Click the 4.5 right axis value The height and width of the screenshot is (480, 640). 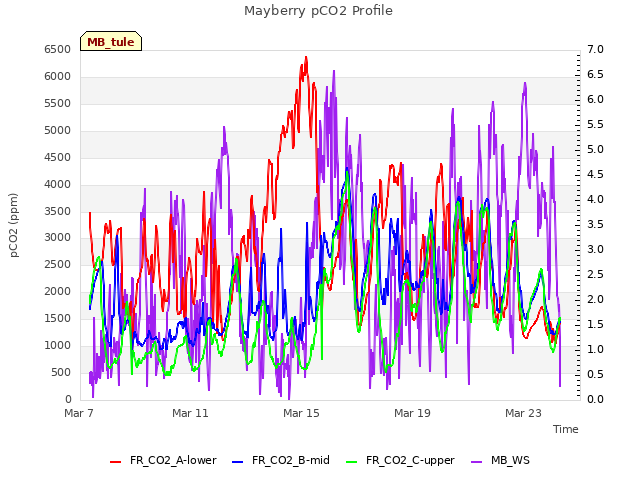point(595,175)
